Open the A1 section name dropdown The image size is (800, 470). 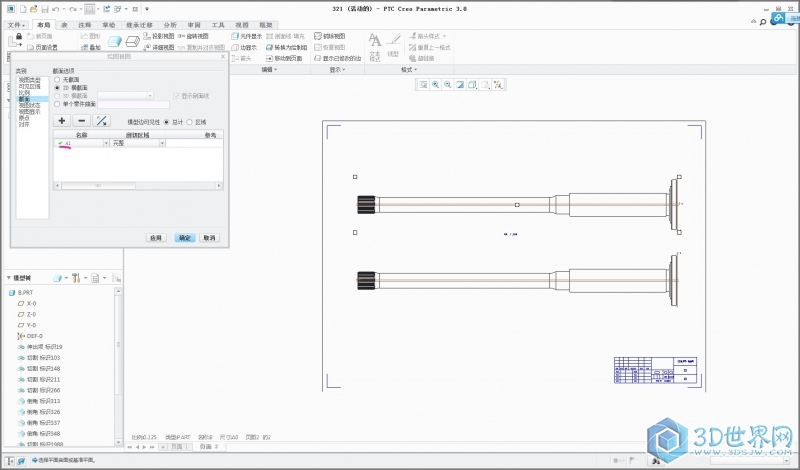(106, 143)
